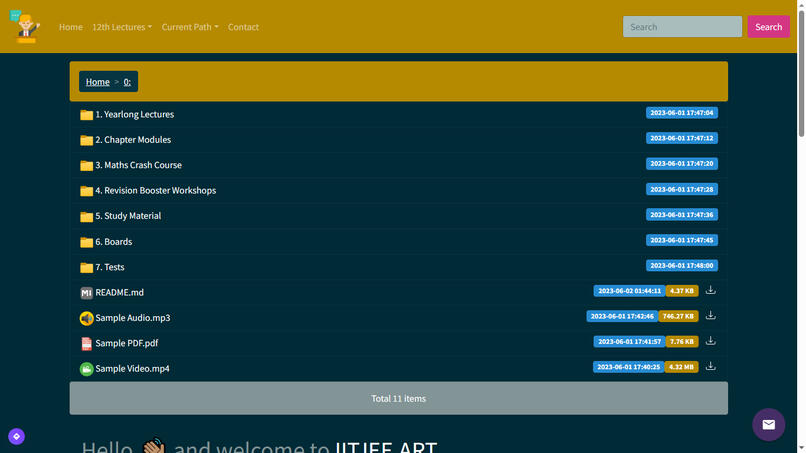The width and height of the screenshot is (806, 453).
Task: Click the speaker icon beside Sample Audio.mp3
Action: click(86, 318)
